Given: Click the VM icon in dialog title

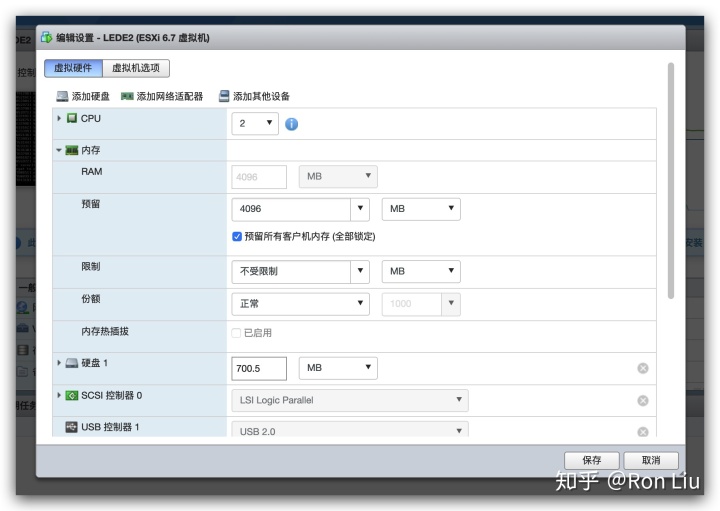Looking at the screenshot, I should pyautogui.click(x=46, y=38).
